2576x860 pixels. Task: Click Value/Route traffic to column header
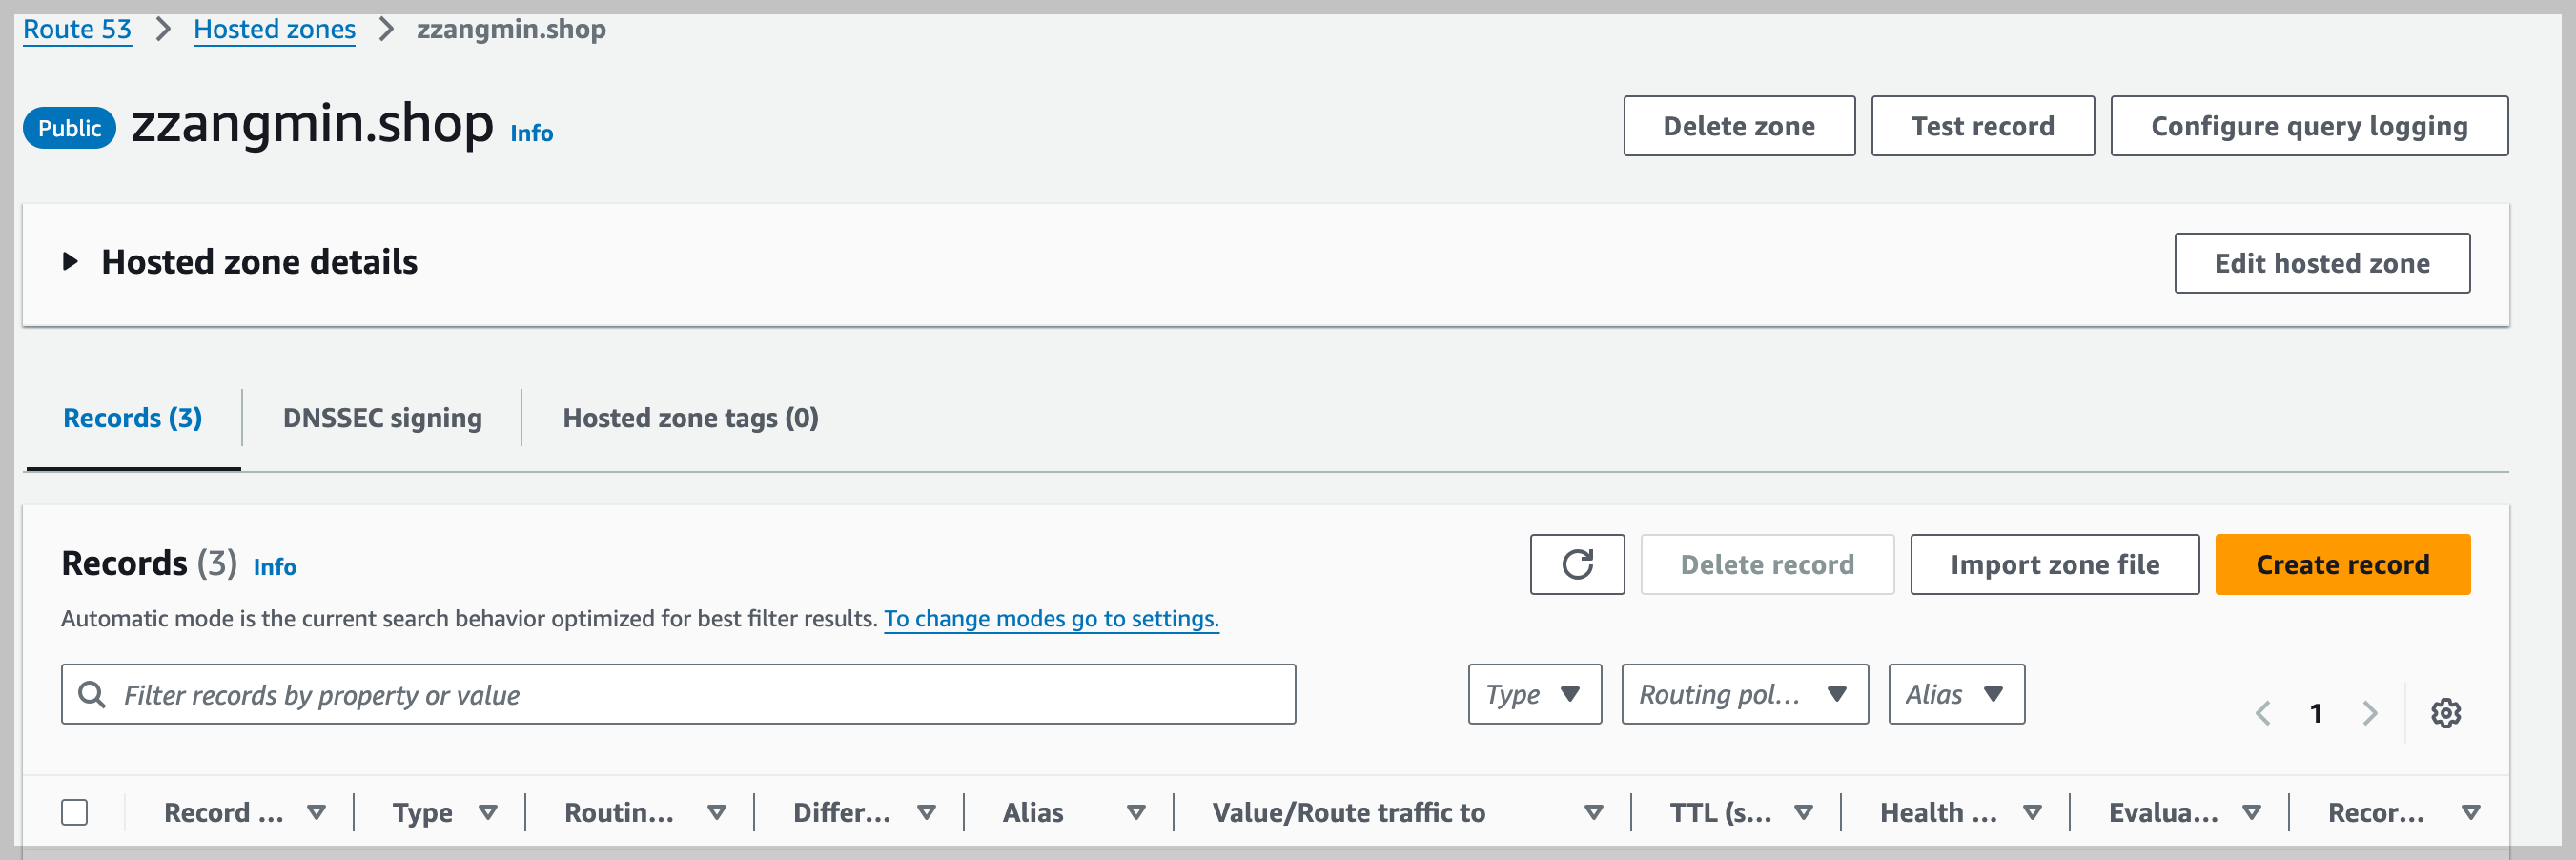tap(1348, 812)
